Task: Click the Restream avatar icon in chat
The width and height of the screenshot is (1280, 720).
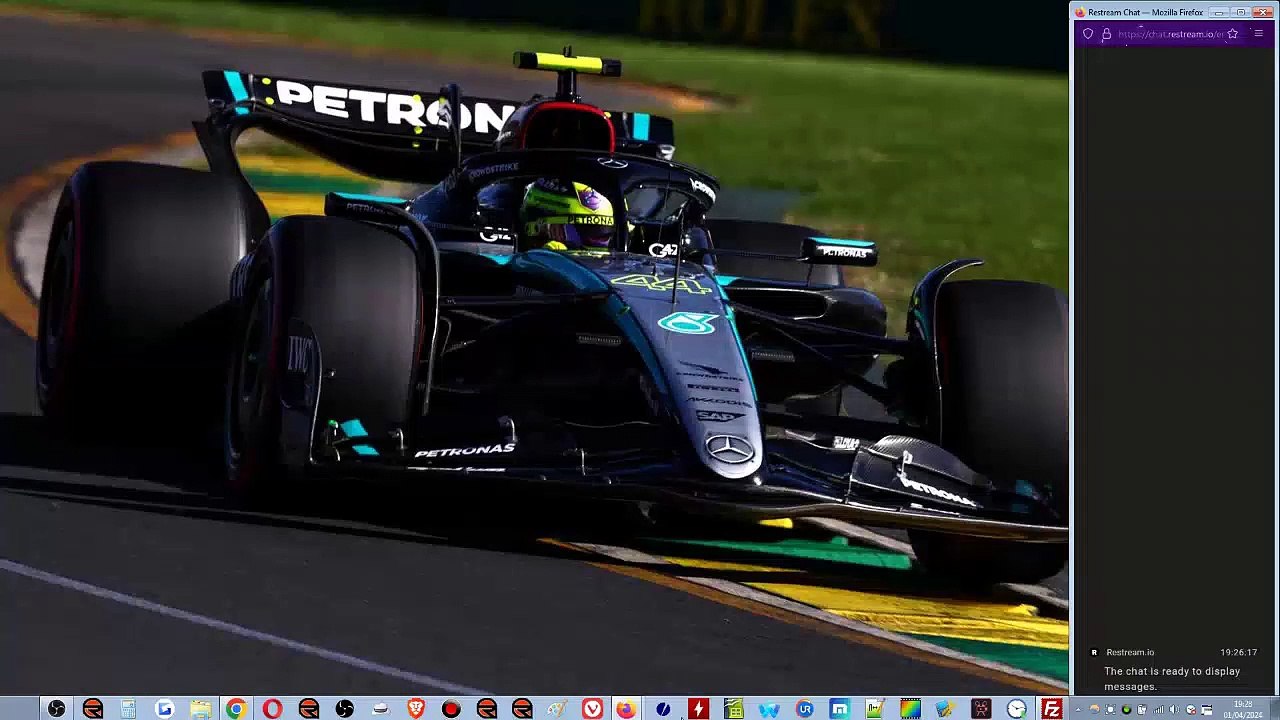Action: [x=1094, y=652]
